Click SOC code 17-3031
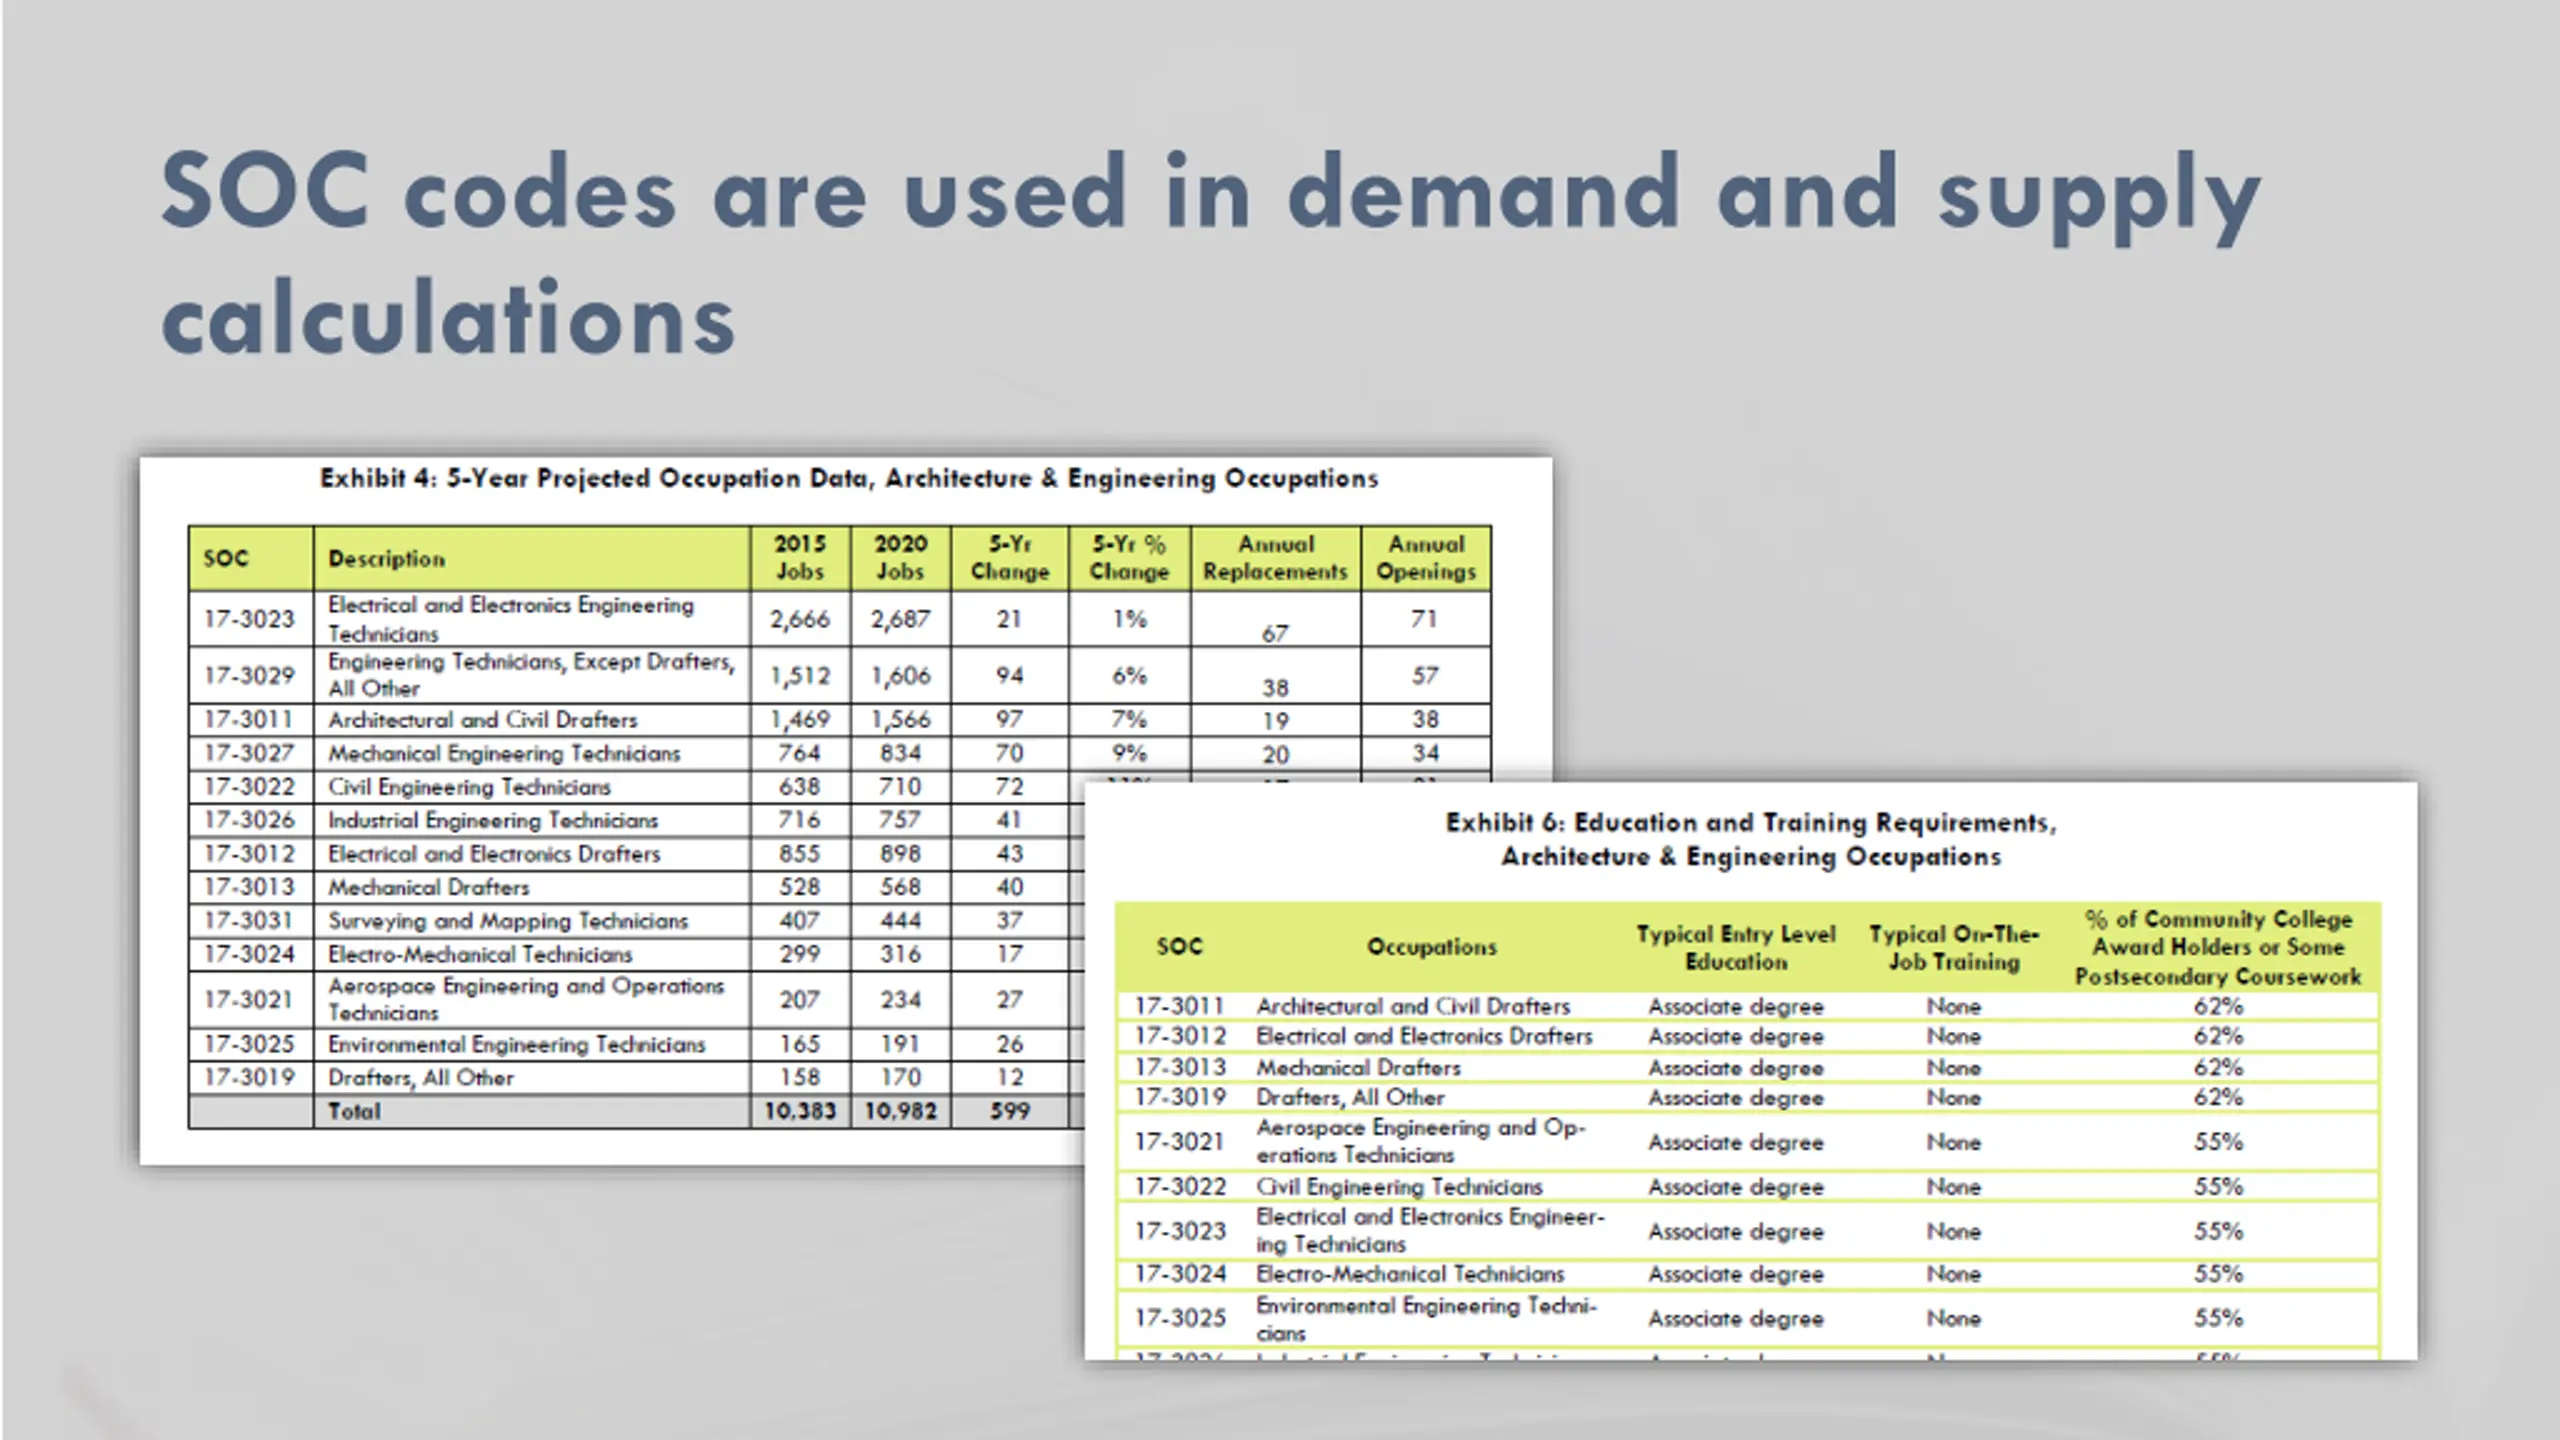 (x=249, y=920)
